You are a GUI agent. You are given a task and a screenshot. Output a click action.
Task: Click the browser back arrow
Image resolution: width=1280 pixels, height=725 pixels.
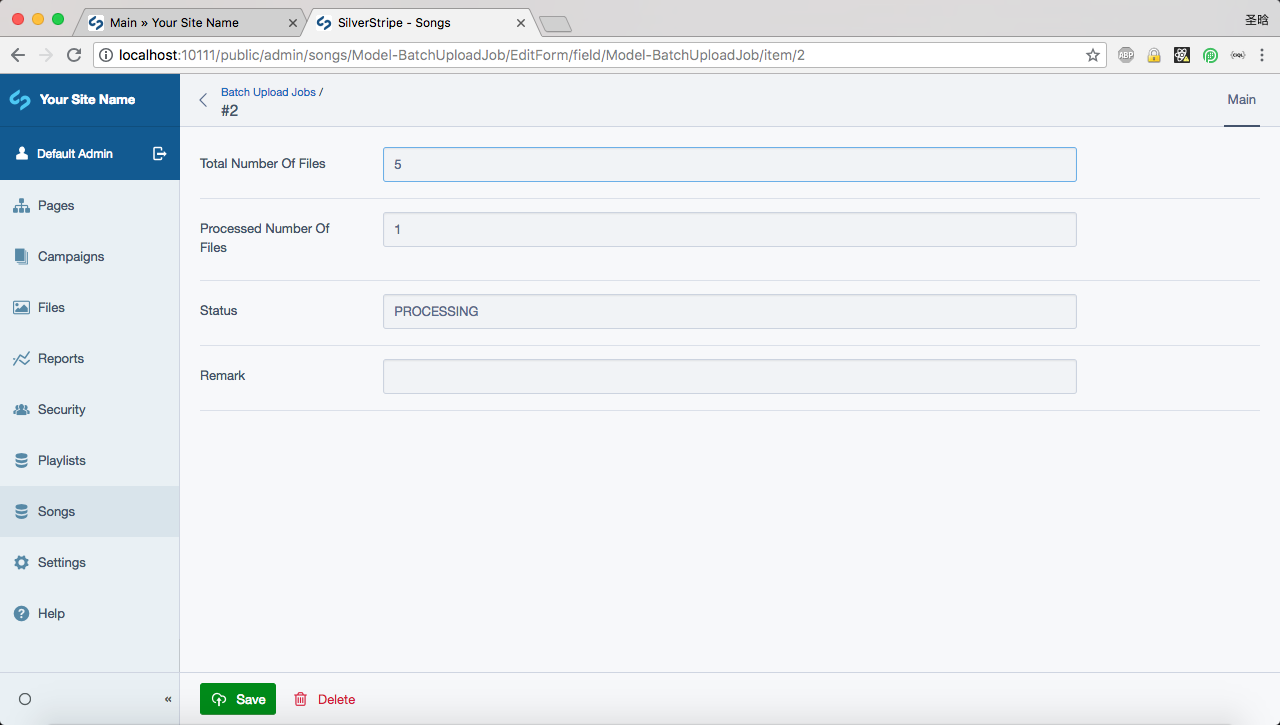point(18,55)
